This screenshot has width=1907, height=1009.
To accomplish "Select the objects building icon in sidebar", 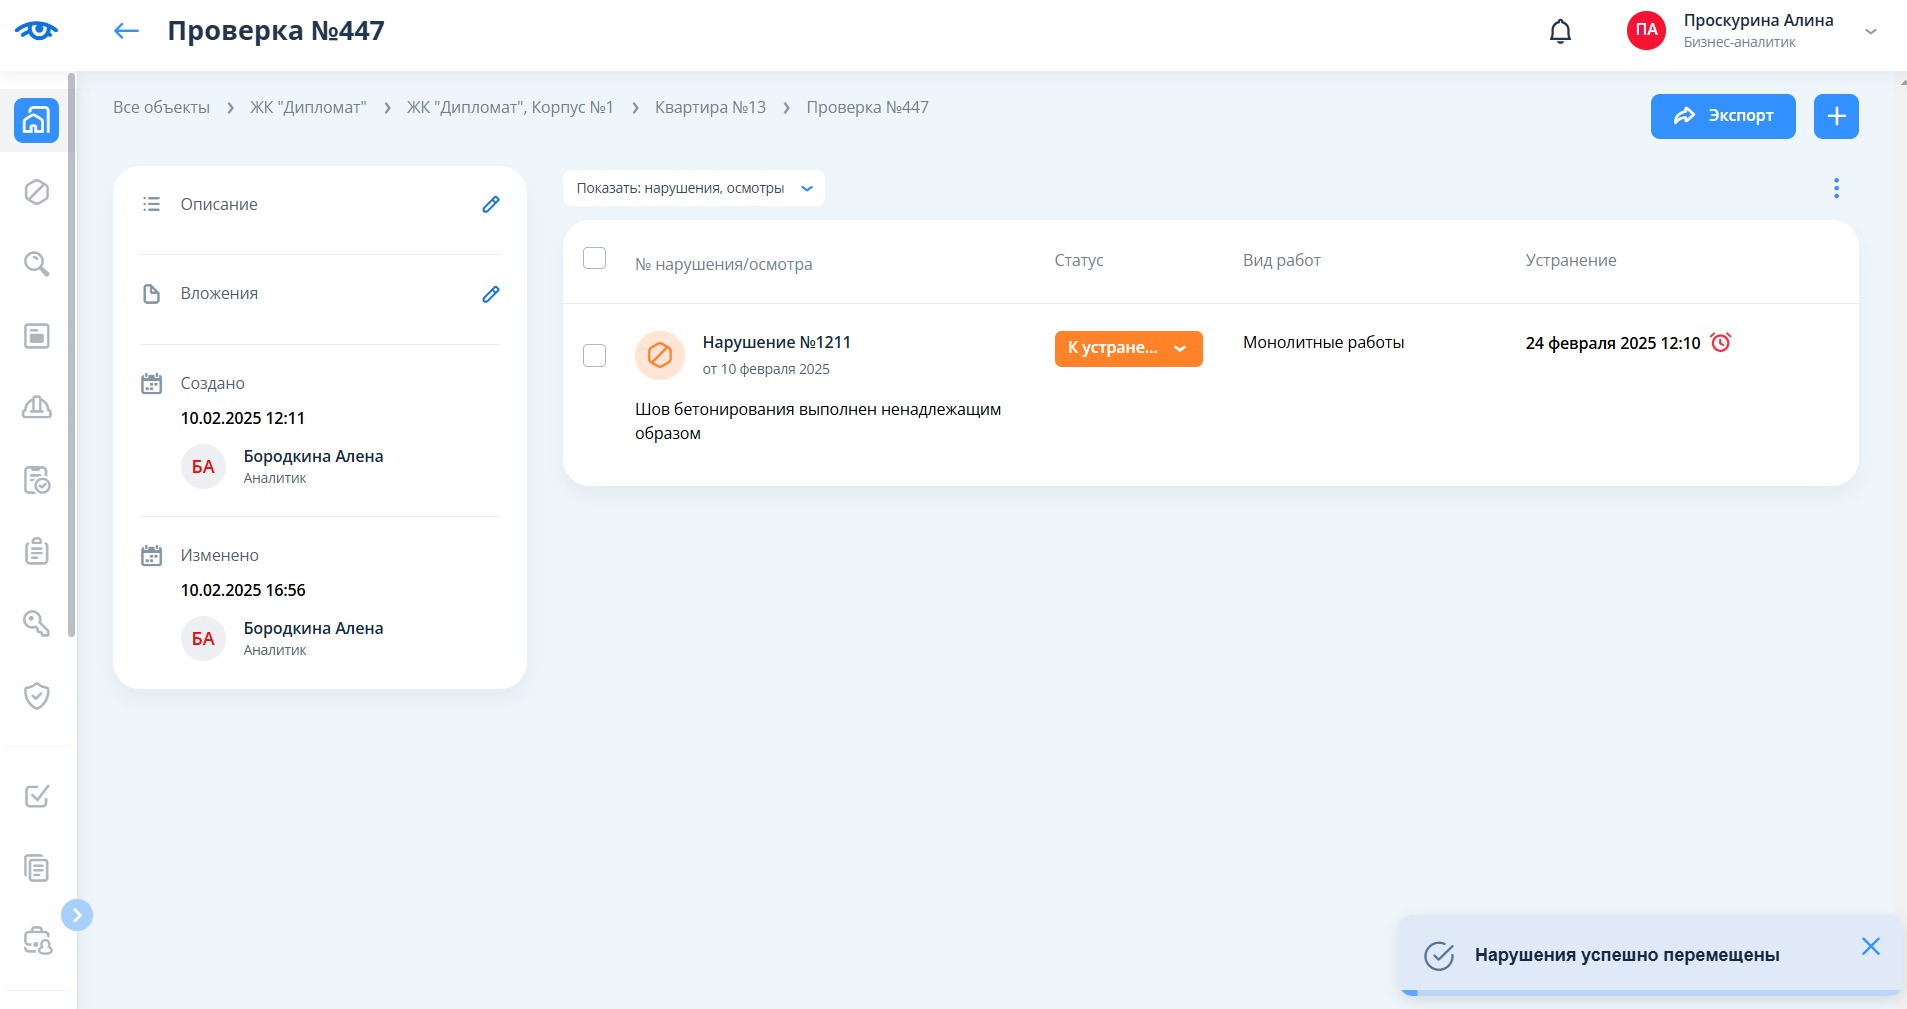I will pyautogui.click(x=37, y=121).
